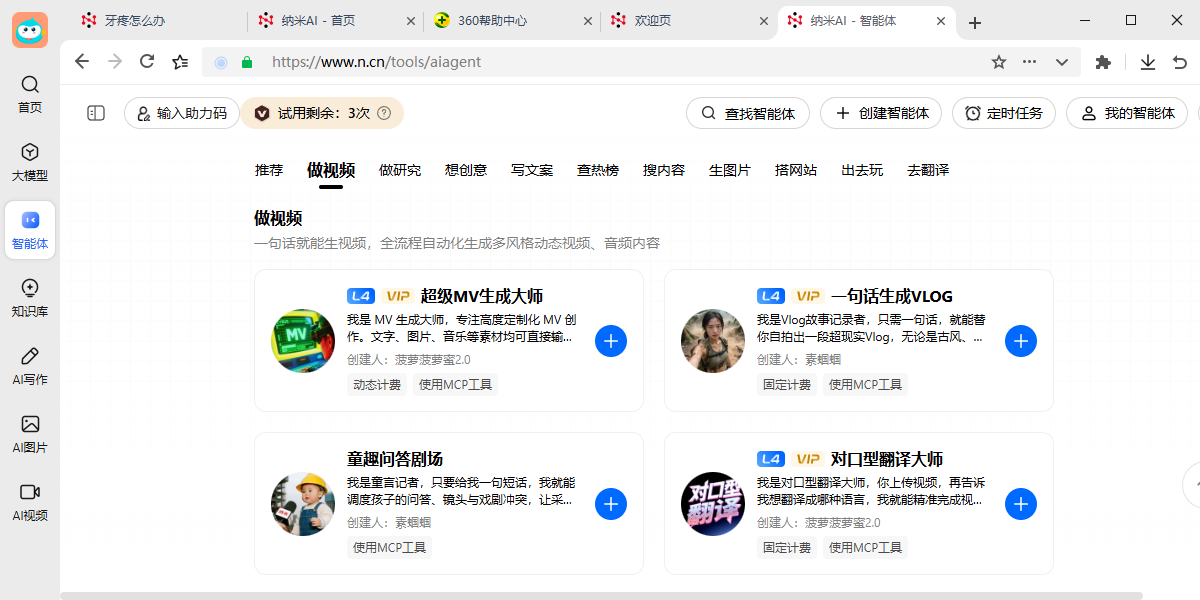Open the AI视频 sidebar tool
Viewport: 1200px width, 600px height.
29,501
